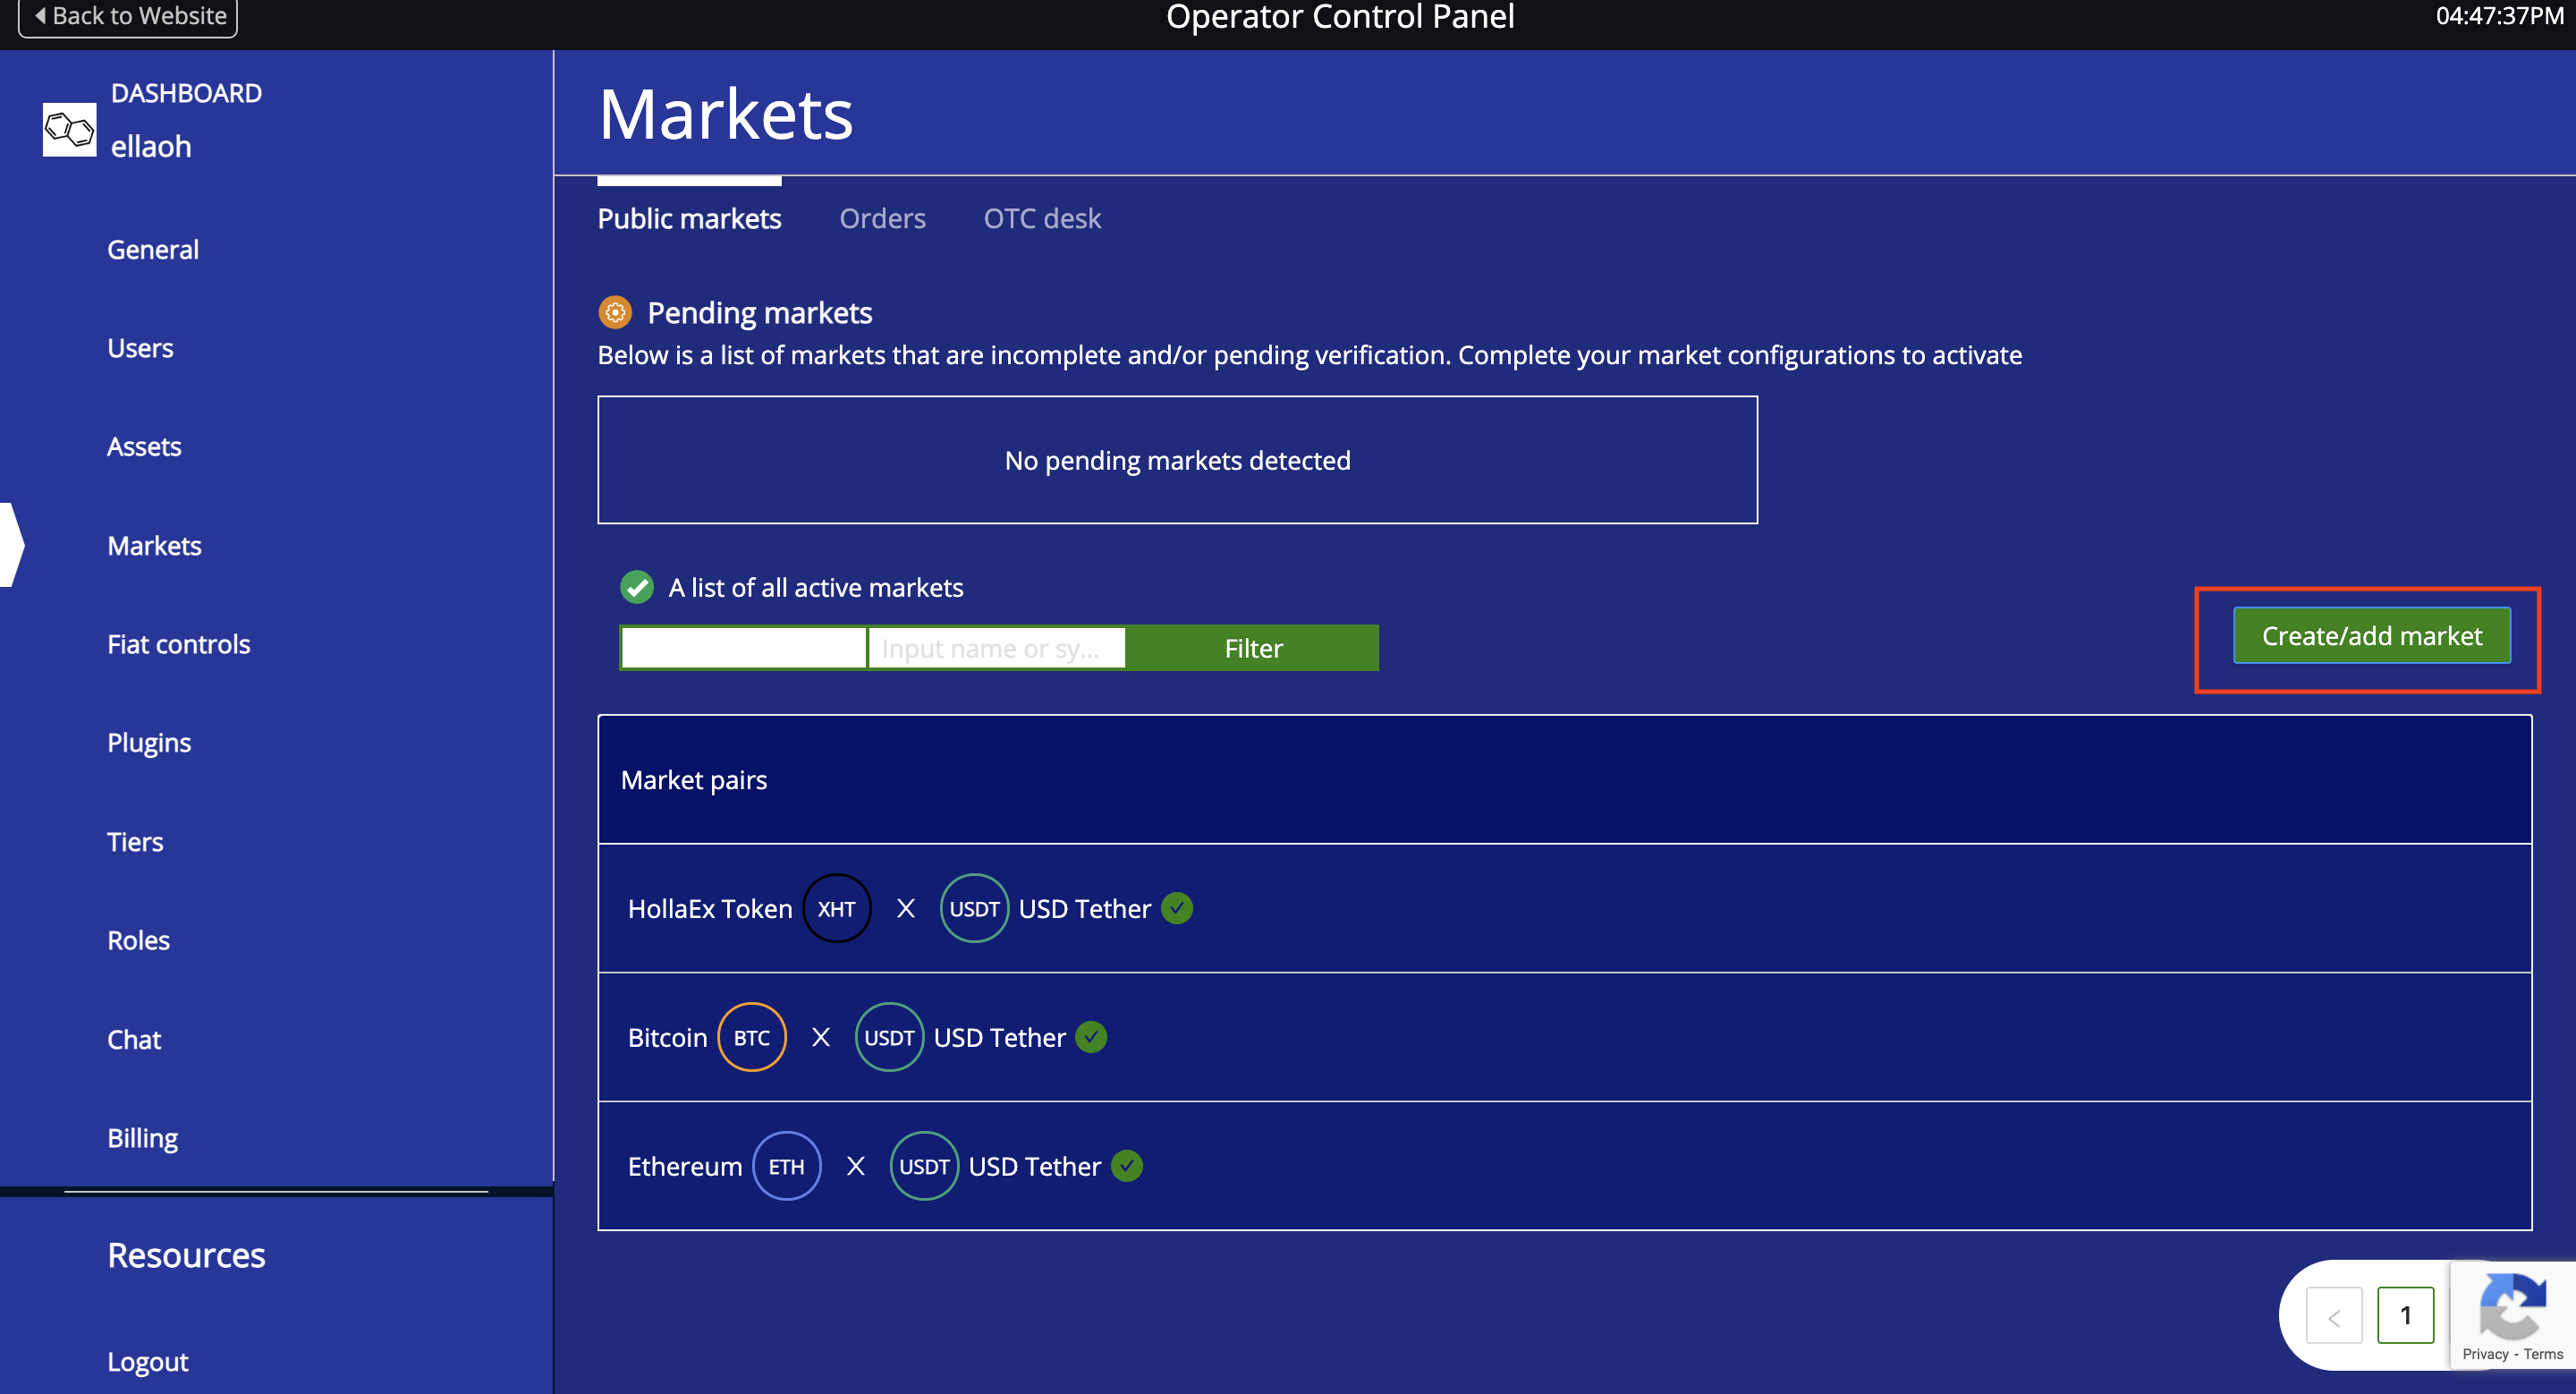Open the OTC desk tab
2576x1394 pixels.
click(1041, 218)
